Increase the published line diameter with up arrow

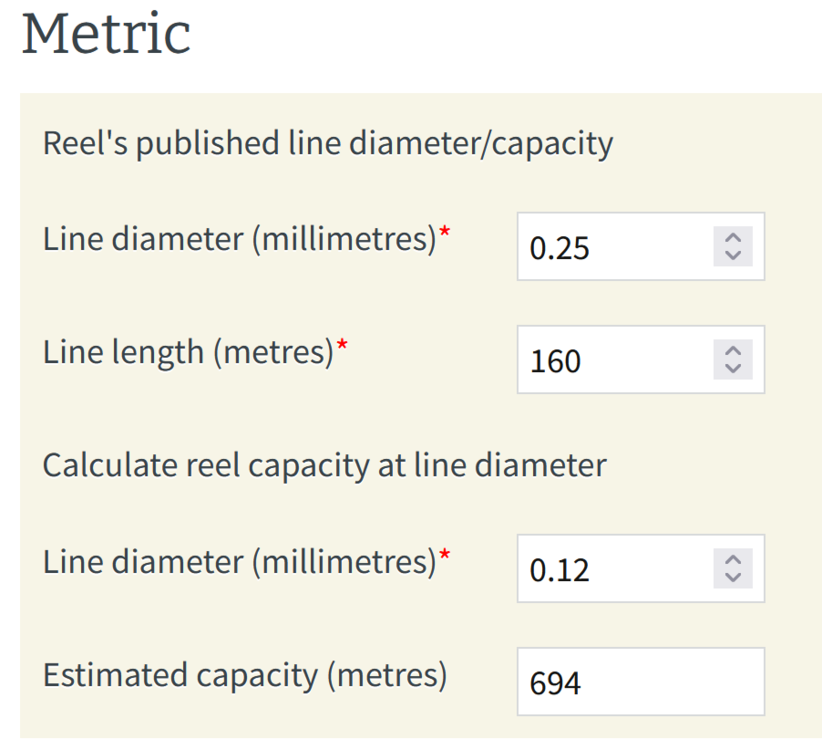click(733, 237)
